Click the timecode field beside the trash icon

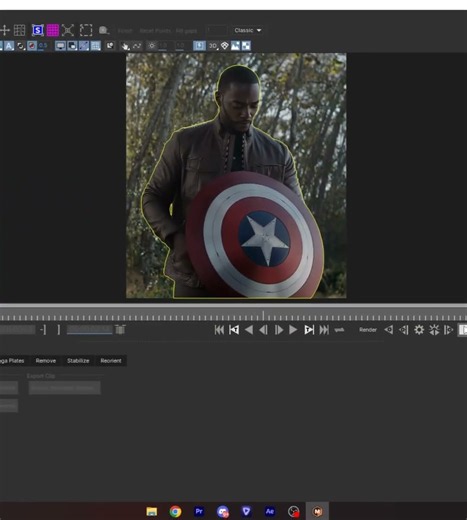pyautogui.click(x=89, y=330)
